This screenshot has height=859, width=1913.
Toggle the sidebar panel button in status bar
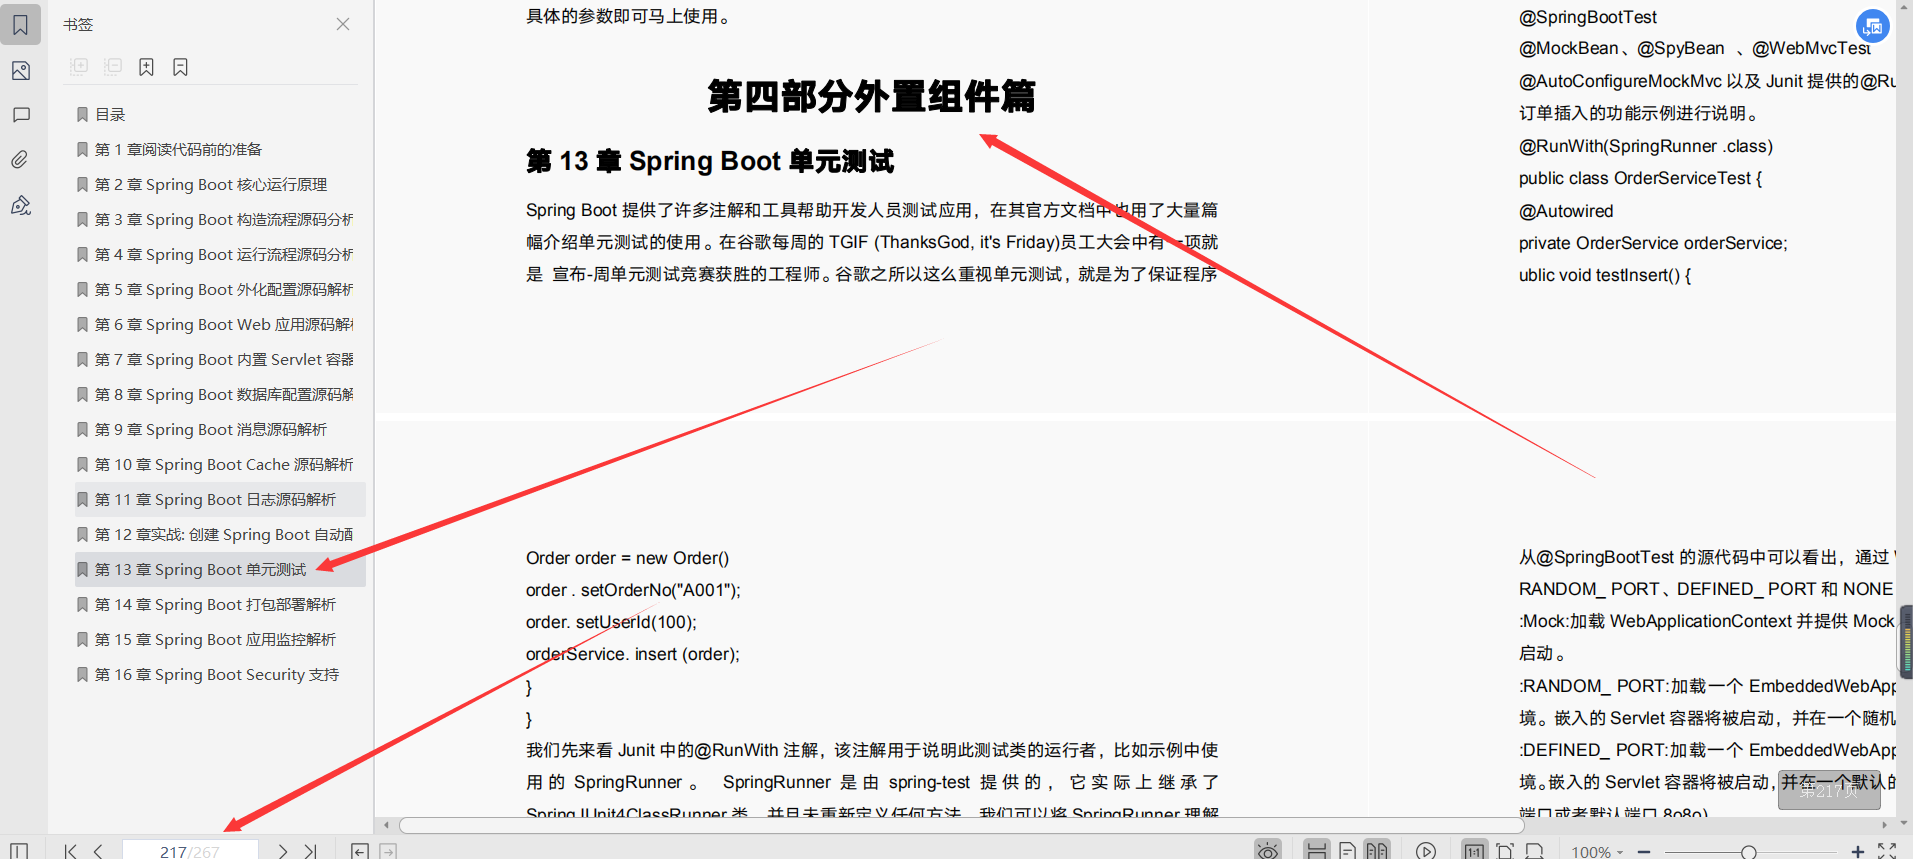(19, 851)
